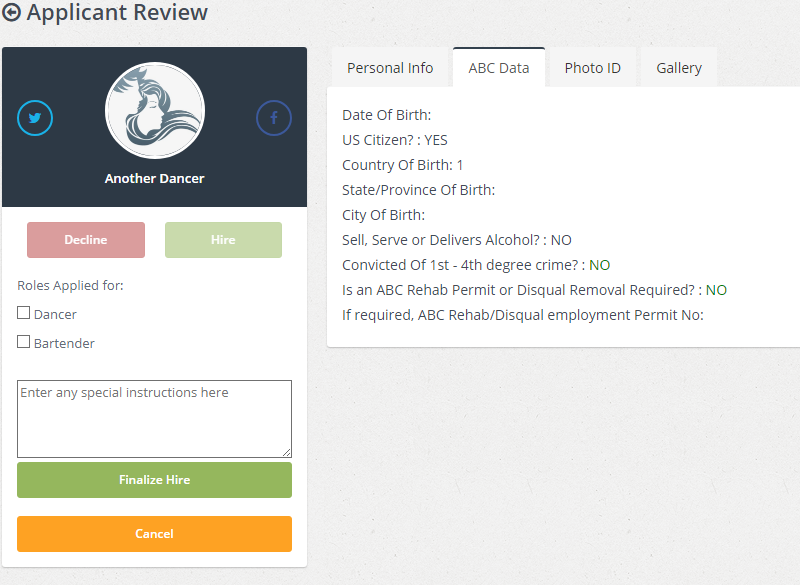The height and width of the screenshot is (585, 800).
Task: Click the text area resize handle
Action: 287,453
